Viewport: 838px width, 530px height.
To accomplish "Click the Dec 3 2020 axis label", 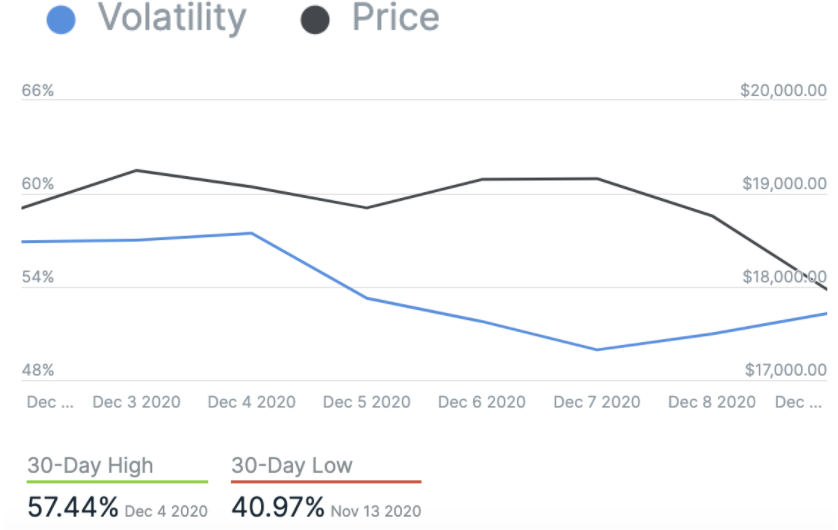I will point(136,402).
